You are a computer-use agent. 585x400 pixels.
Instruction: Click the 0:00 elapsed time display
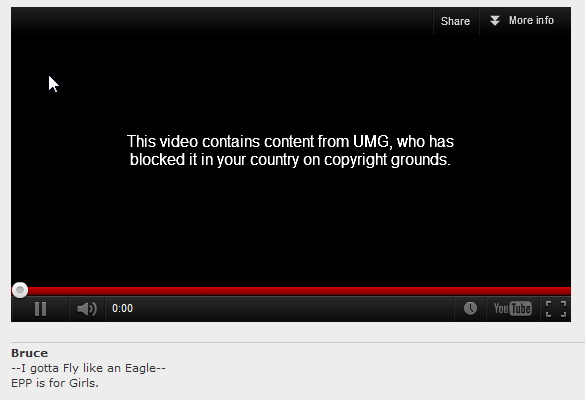tap(122, 308)
